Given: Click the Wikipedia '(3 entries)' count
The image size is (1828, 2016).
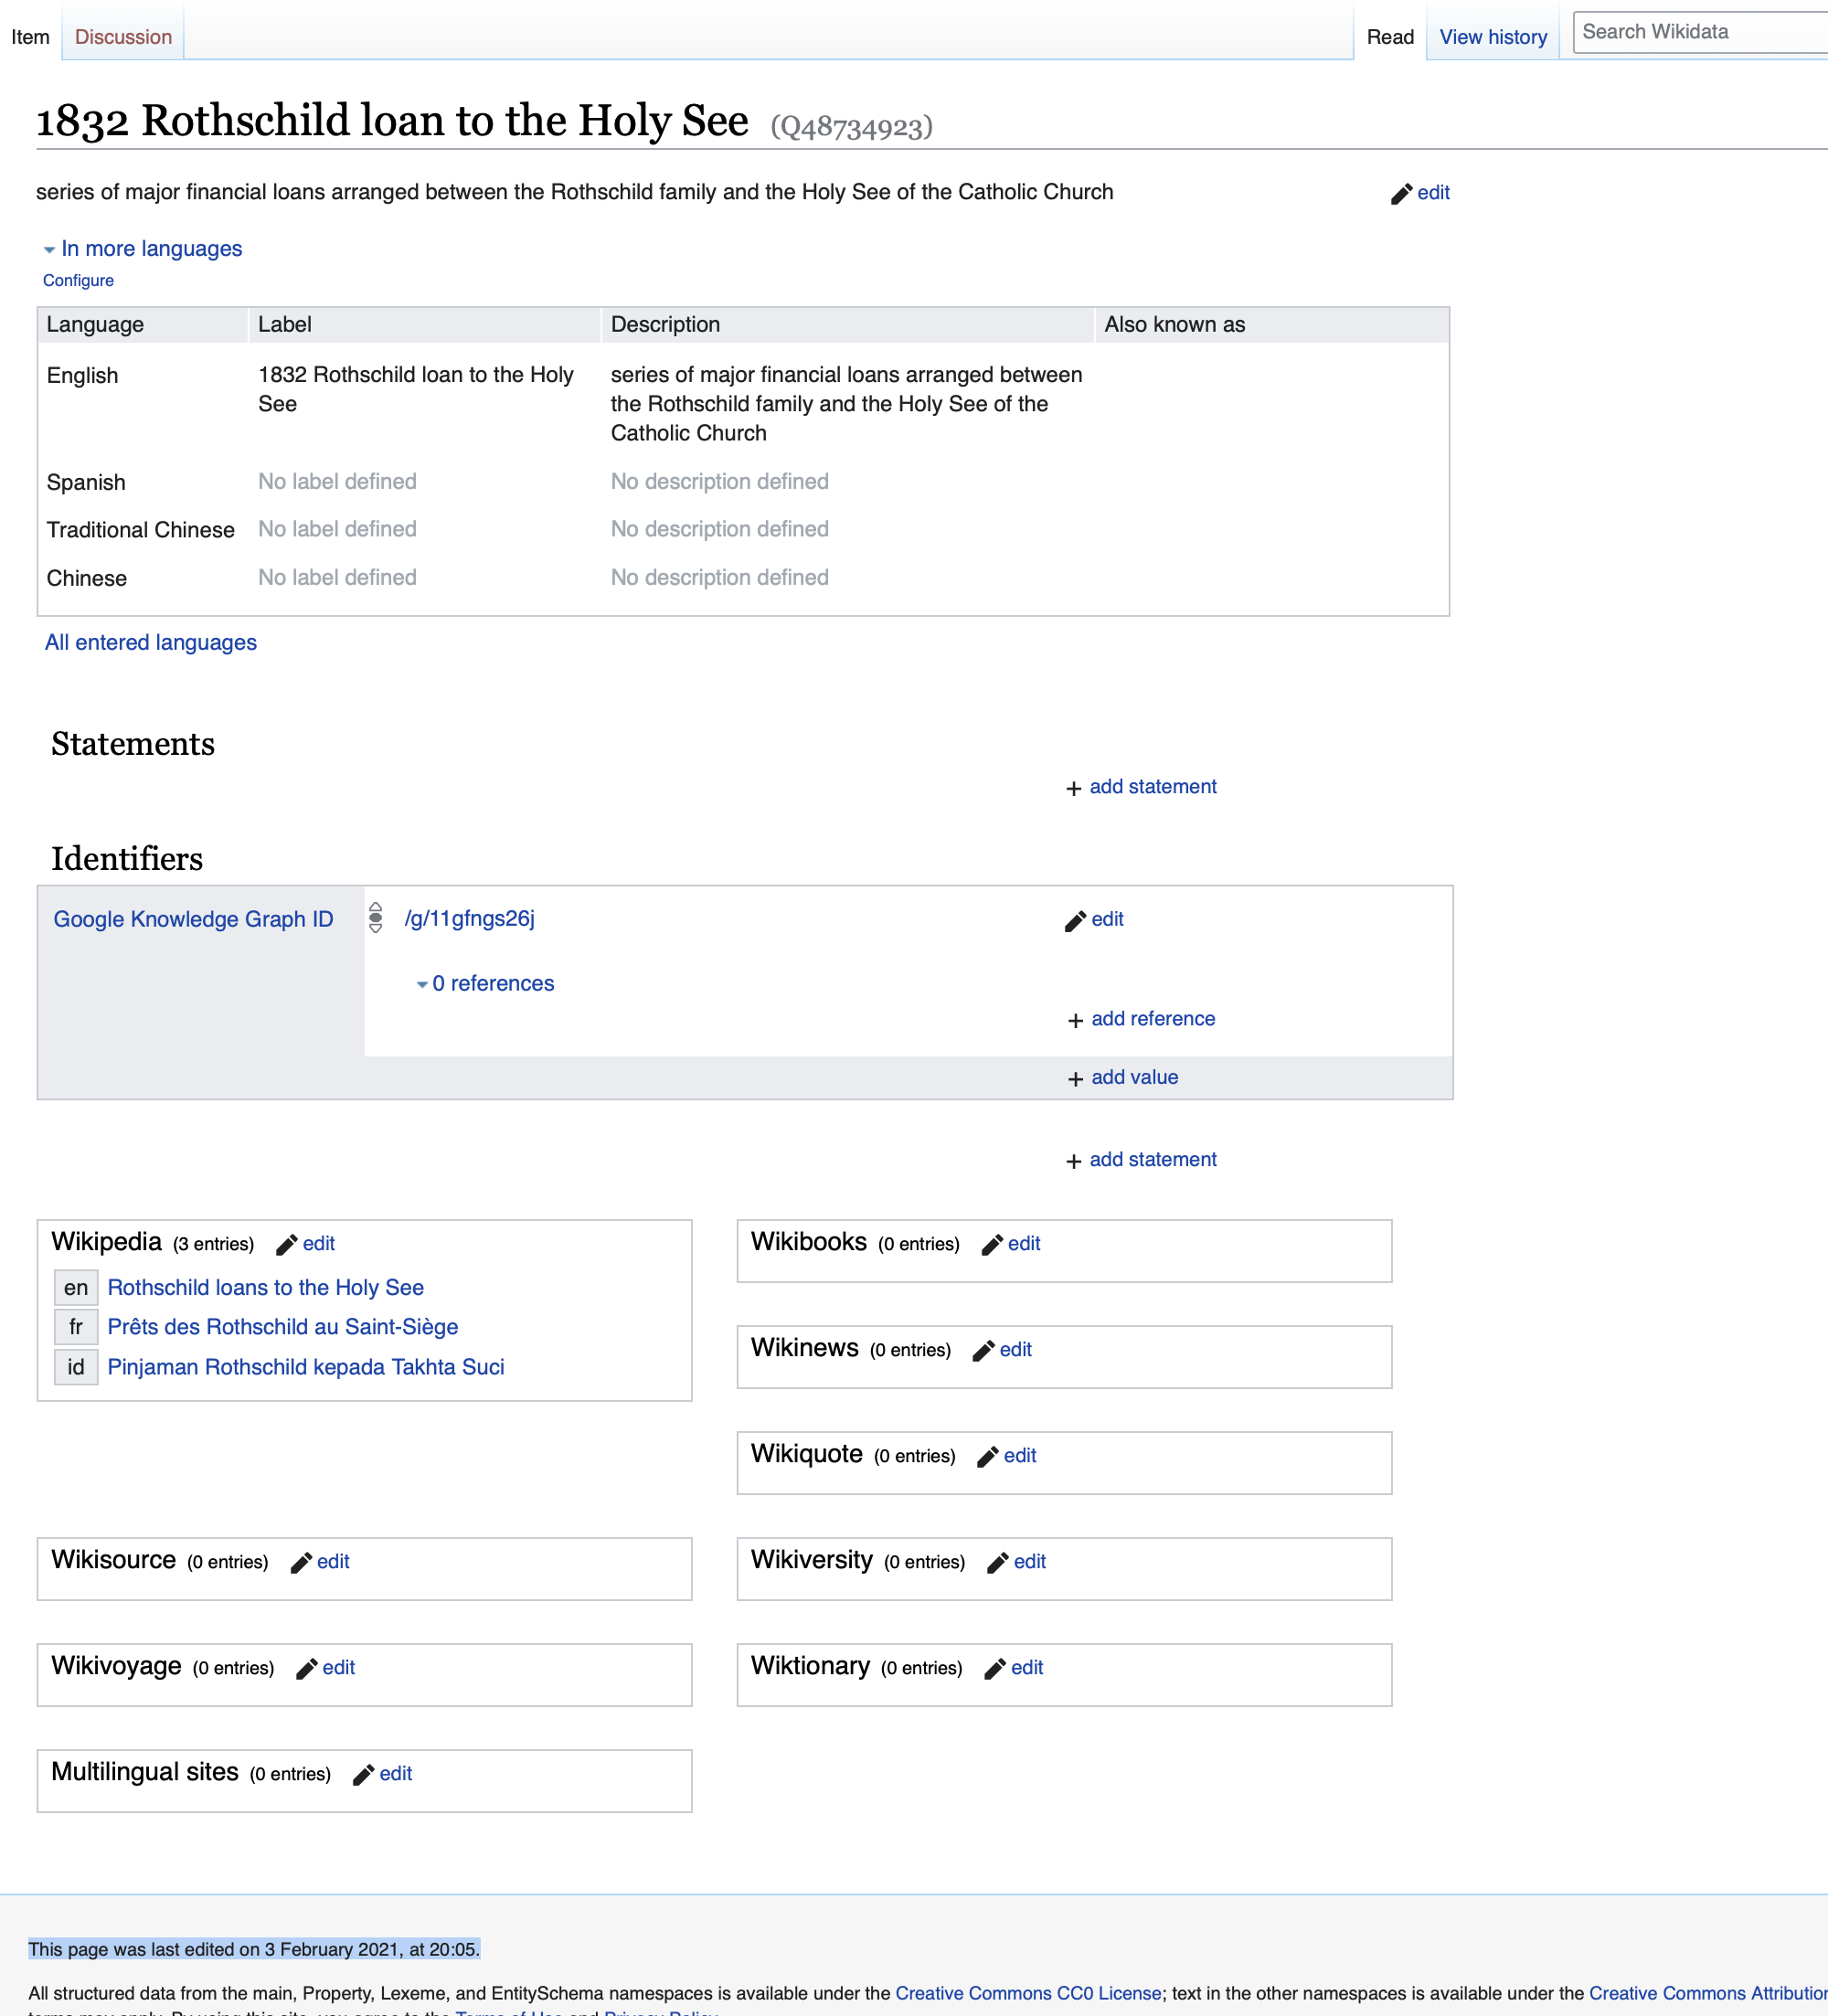Looking at the screenshot, I should point(213,1245).
